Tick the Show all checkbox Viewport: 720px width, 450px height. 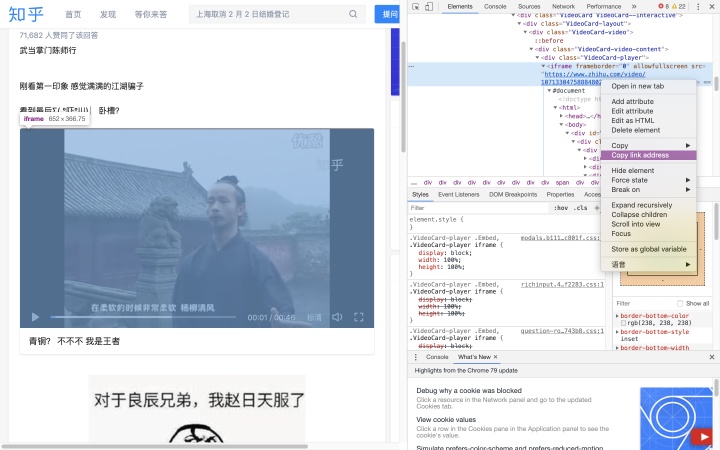680,304
